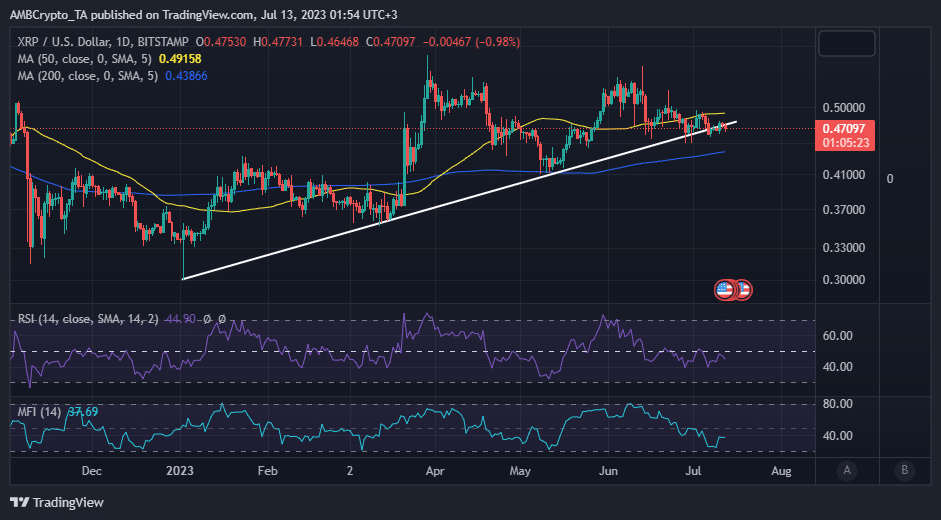Image resolution: width=941 pixels, height=520 pixels.
Task: Toggle auto scale with the A button
Action: point(847,470)
